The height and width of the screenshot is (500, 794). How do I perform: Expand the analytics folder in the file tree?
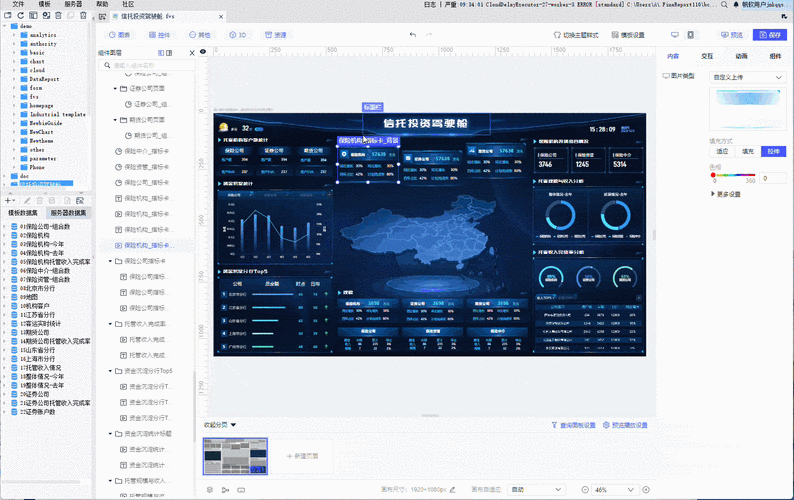point(14,35)
